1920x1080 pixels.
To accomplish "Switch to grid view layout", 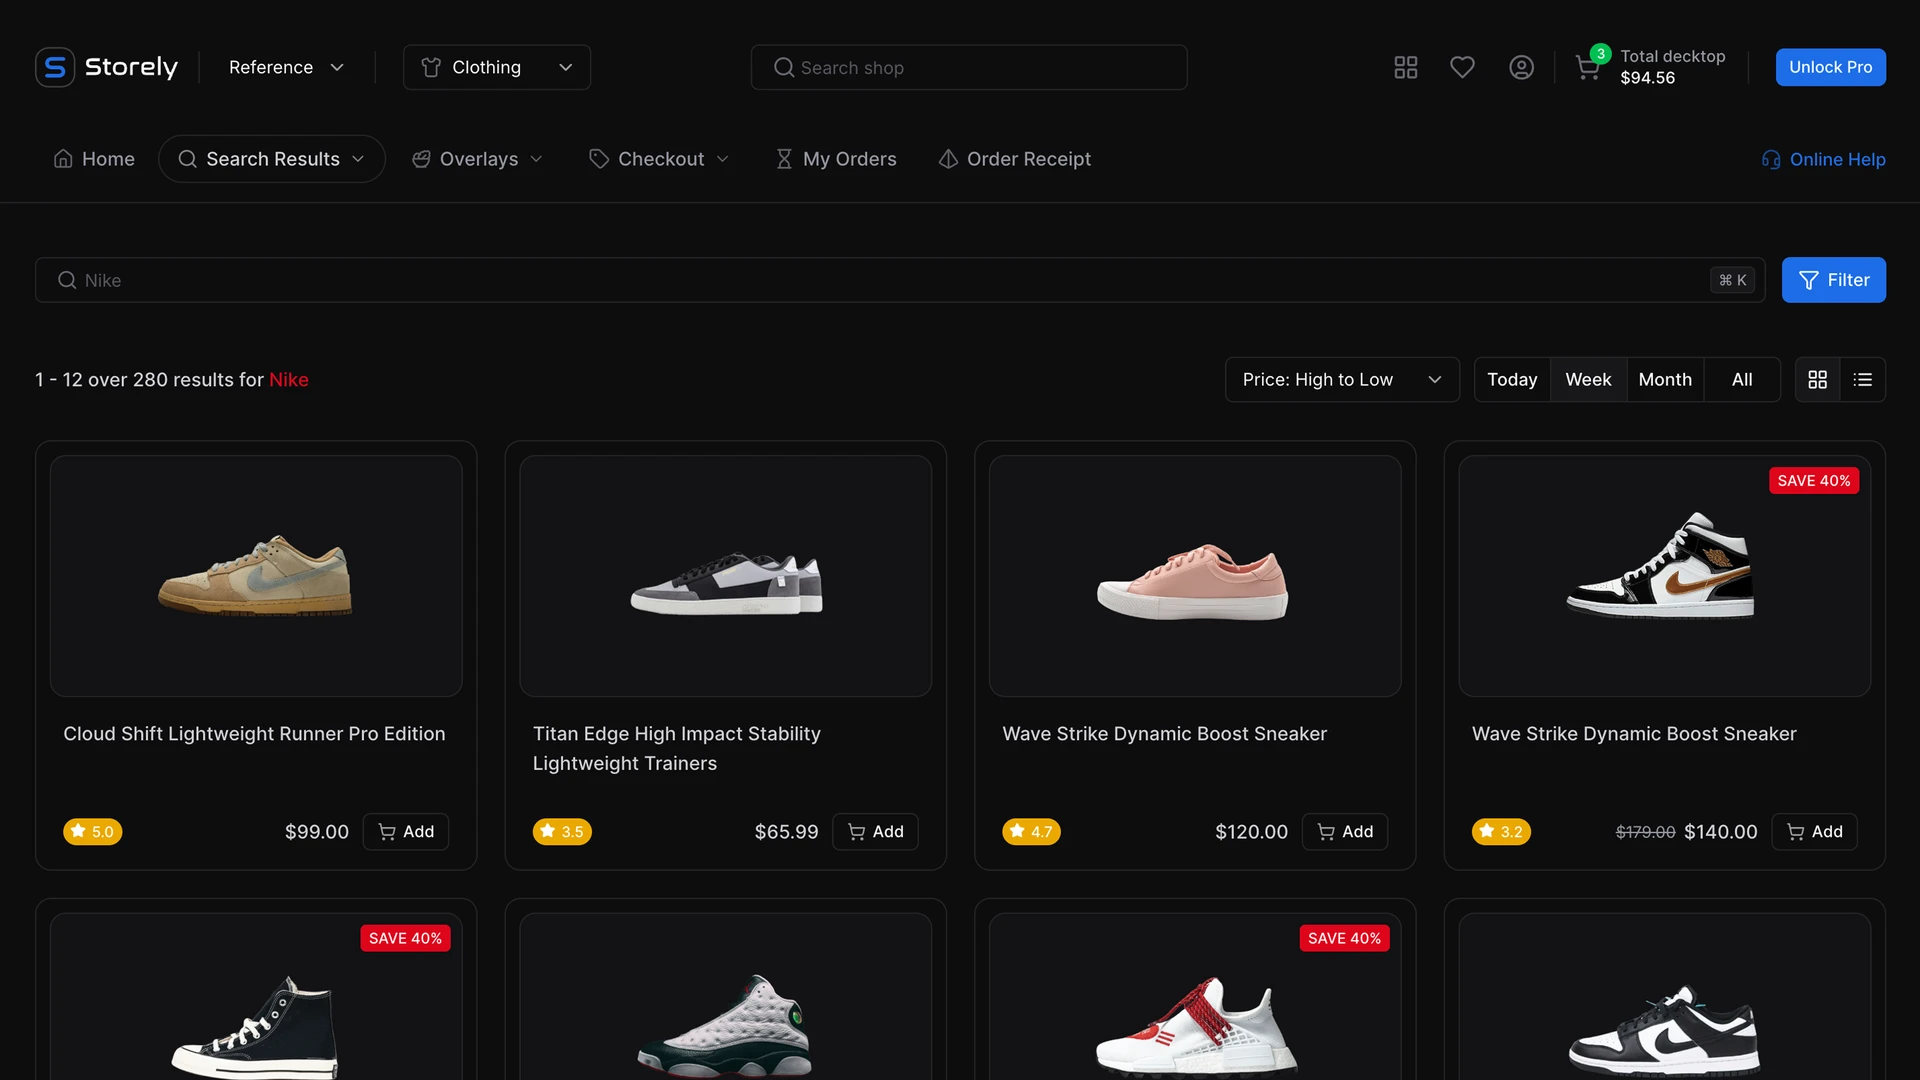I will tap(1818, 380).
